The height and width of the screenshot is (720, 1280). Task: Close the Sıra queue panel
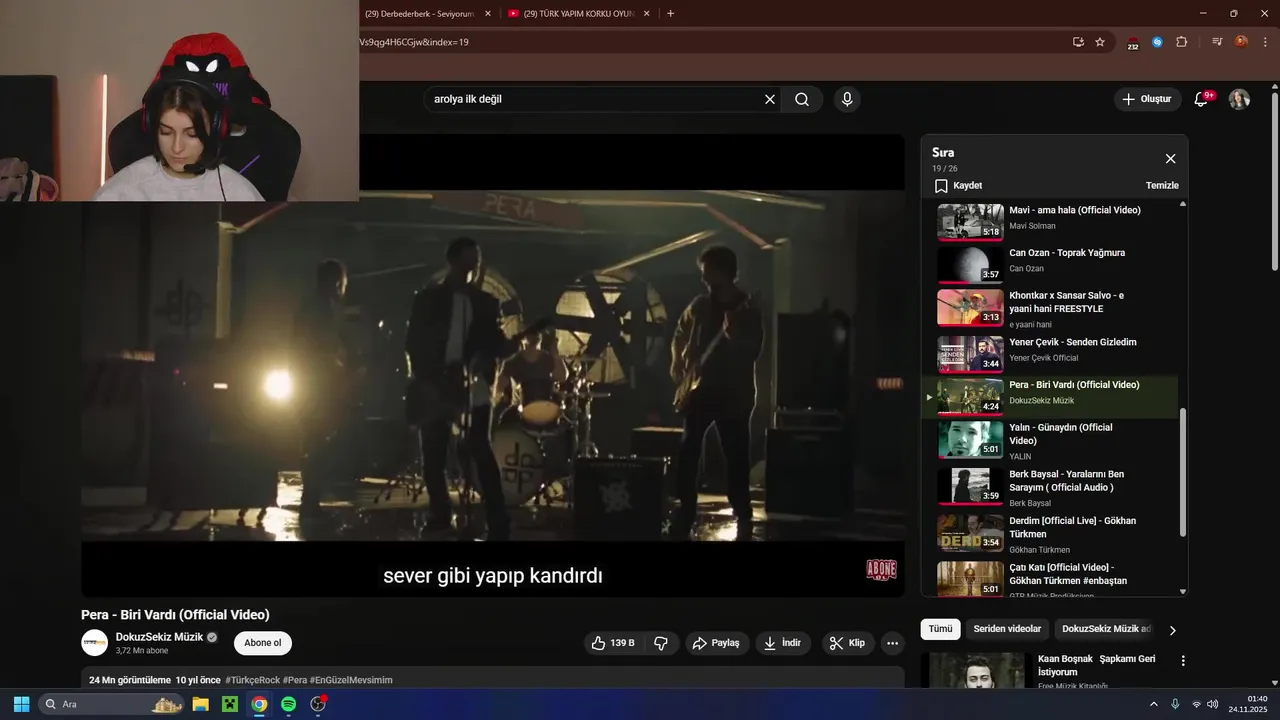[x=1170, y=159]
